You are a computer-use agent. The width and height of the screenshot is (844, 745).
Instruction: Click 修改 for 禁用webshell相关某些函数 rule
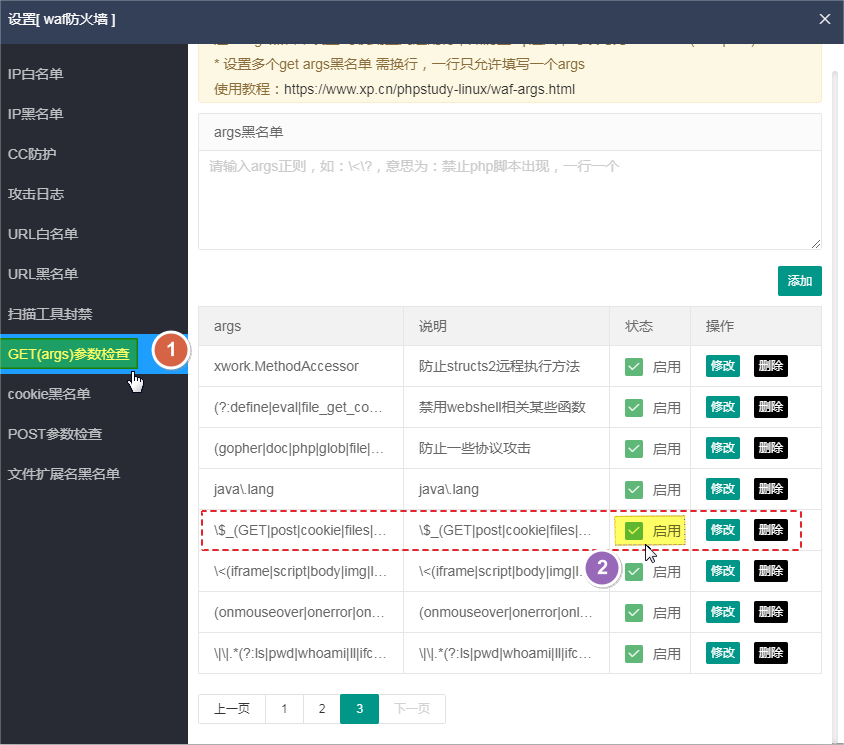tap(722, 407)
